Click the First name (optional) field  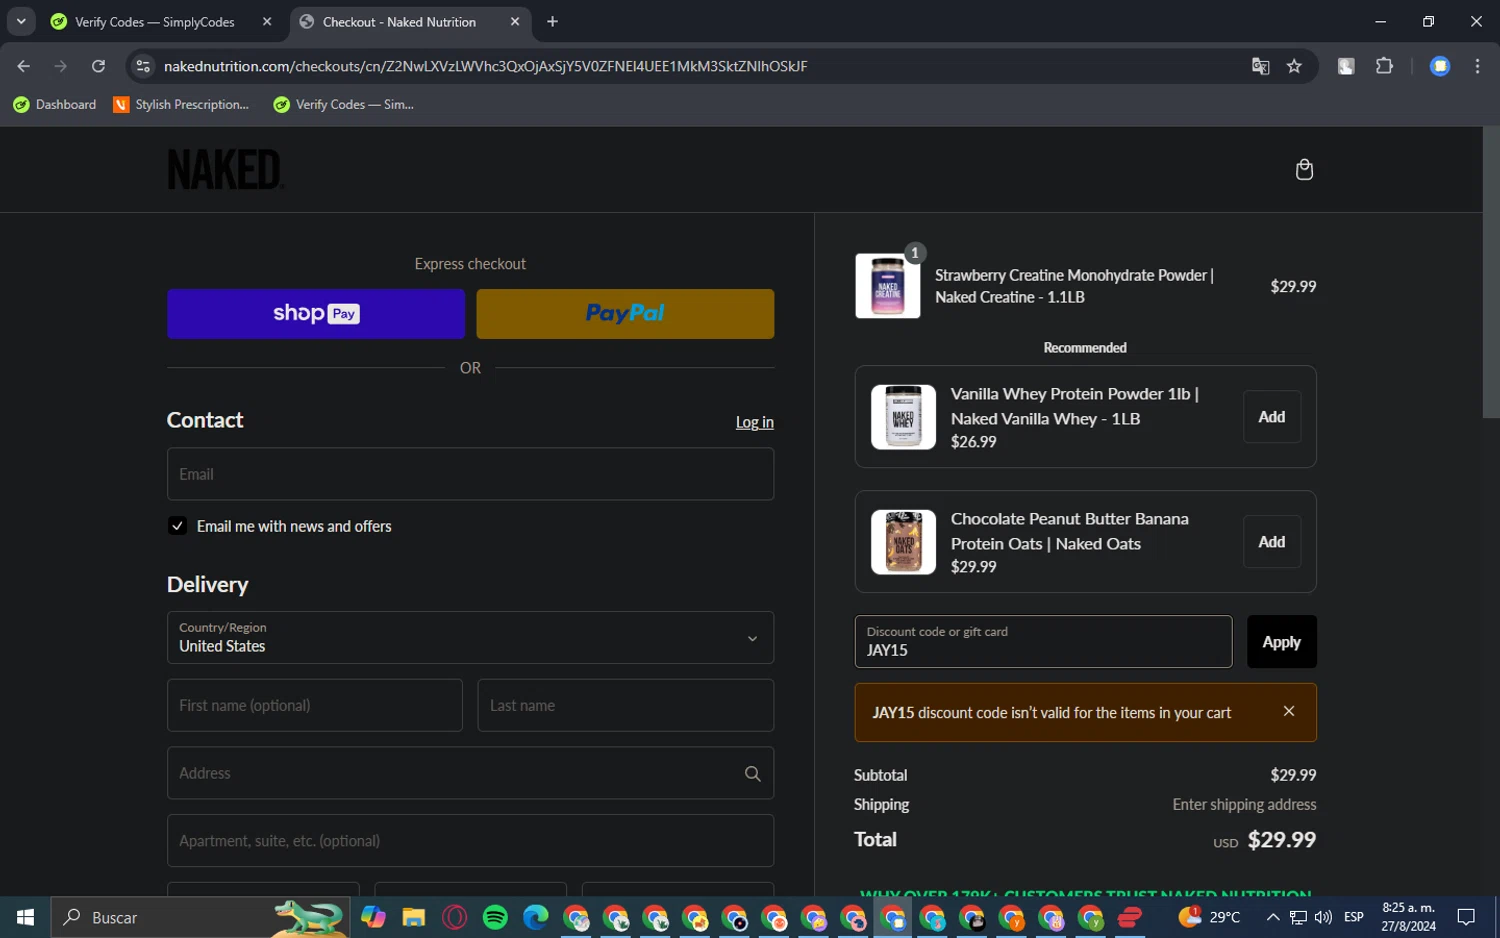(x=315, y=705)
